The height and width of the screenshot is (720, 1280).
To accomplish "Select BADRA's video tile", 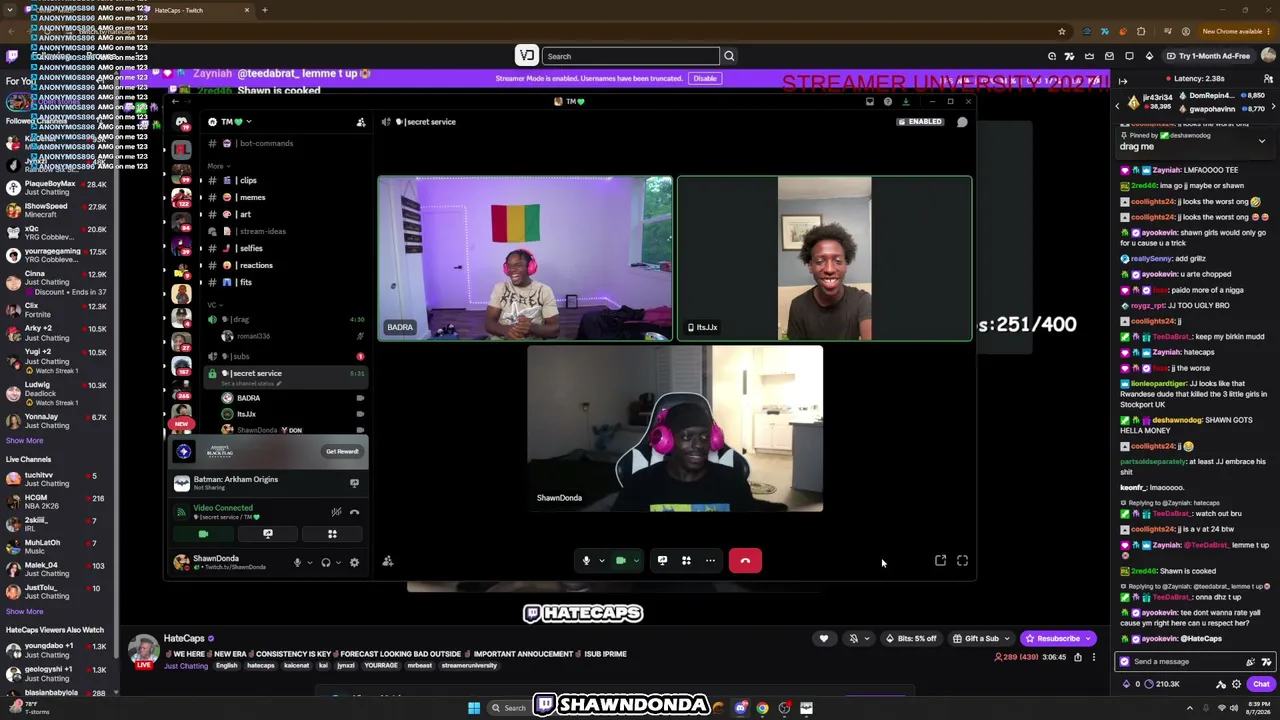I will click(x=525, y=259).
